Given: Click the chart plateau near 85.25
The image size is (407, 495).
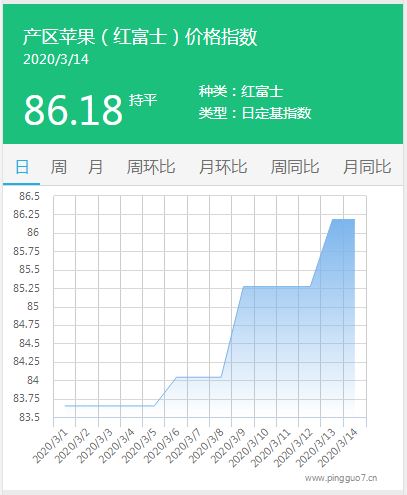Looking at the screenshot, I should (277, 286).
